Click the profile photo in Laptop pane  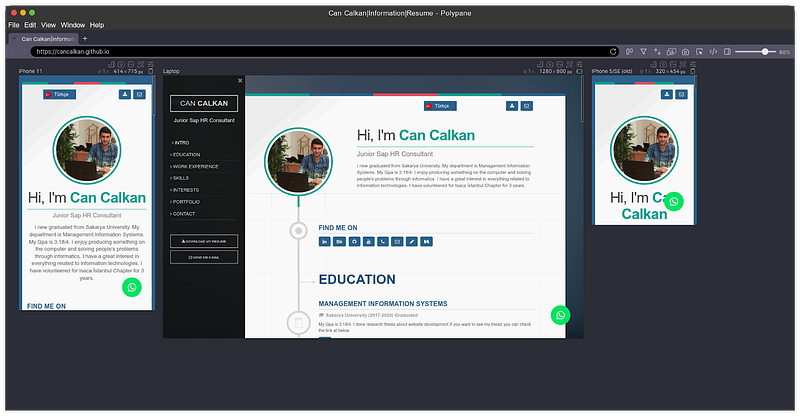point(298,161)
